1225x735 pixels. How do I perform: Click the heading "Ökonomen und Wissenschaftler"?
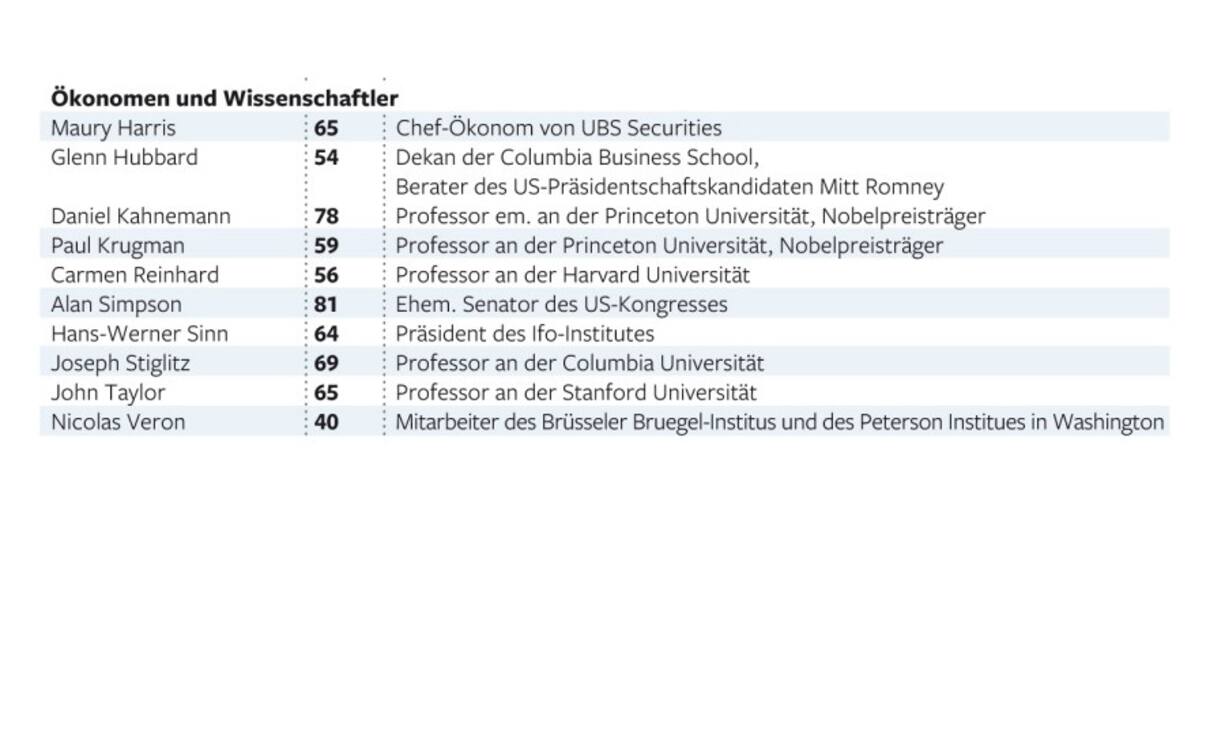224,98
